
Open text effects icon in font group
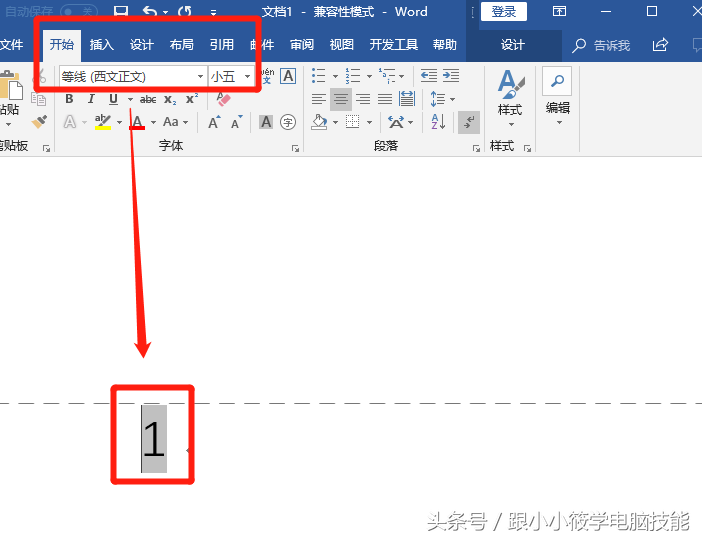(x=69, y=122)
